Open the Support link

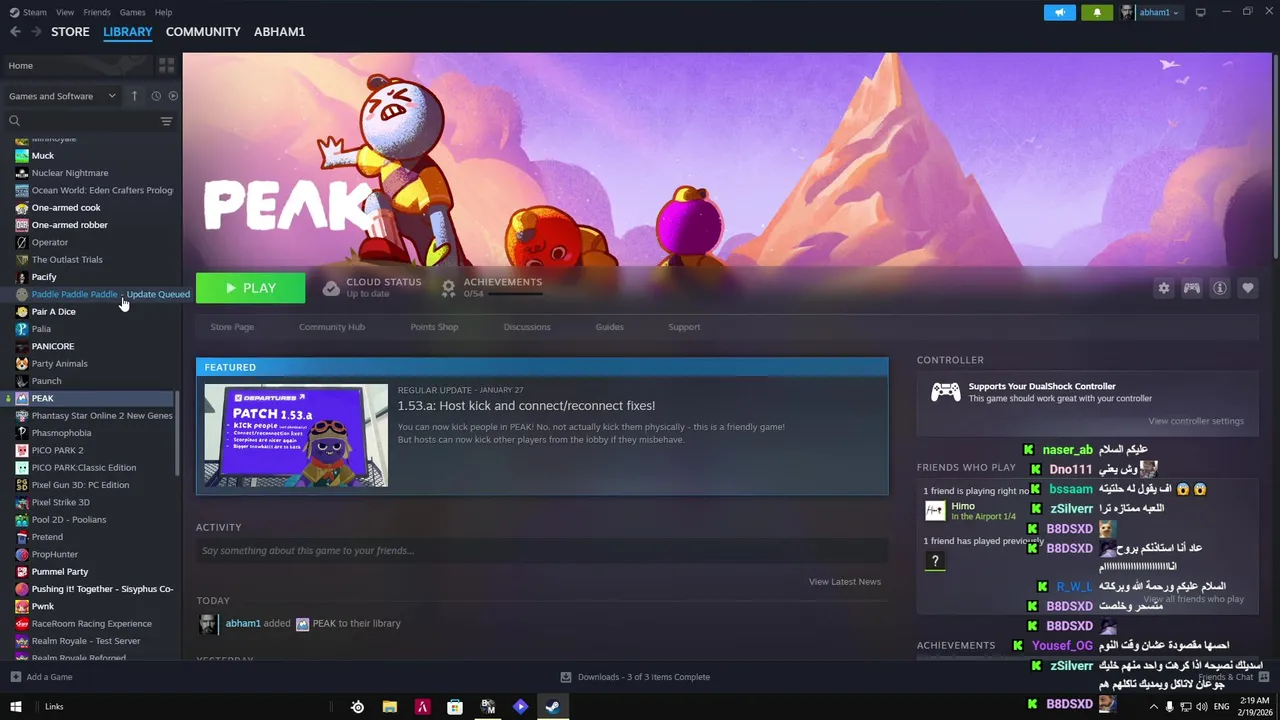(x=684, y=327)
